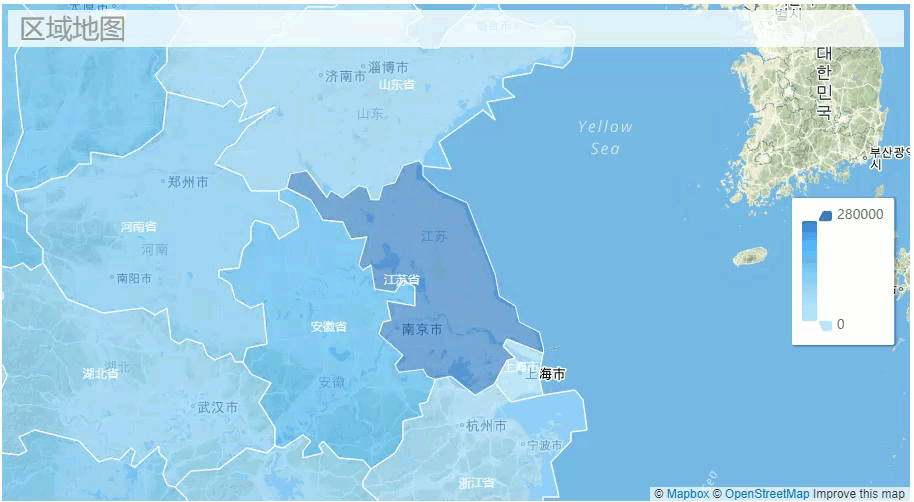Click the 山东省 province label
The image size is (914, 502).
tap(396, 85)
